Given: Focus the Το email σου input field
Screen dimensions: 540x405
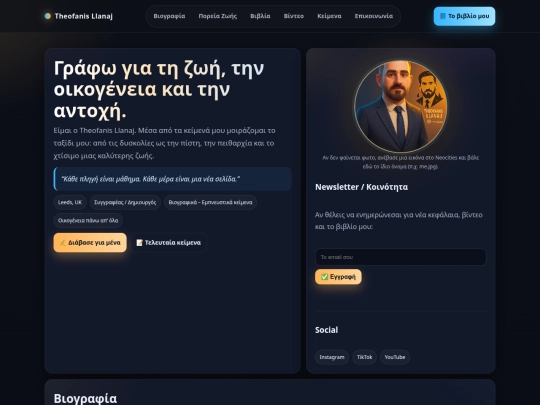Looking at the screenshot, I should coord(401,257).
